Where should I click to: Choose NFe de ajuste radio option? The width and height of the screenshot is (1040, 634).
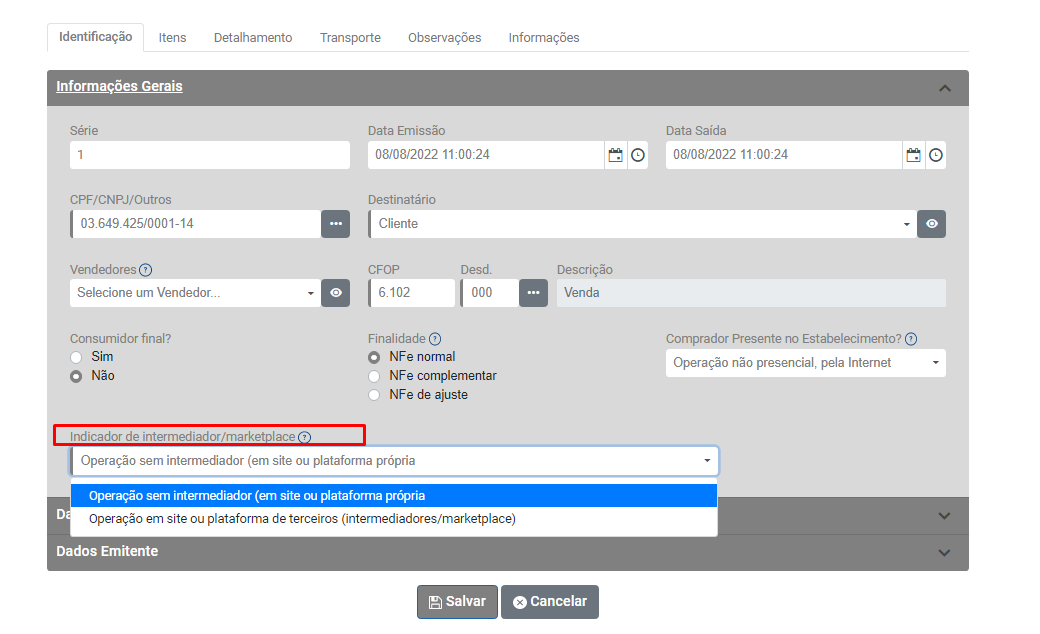[x=375, y=395]
